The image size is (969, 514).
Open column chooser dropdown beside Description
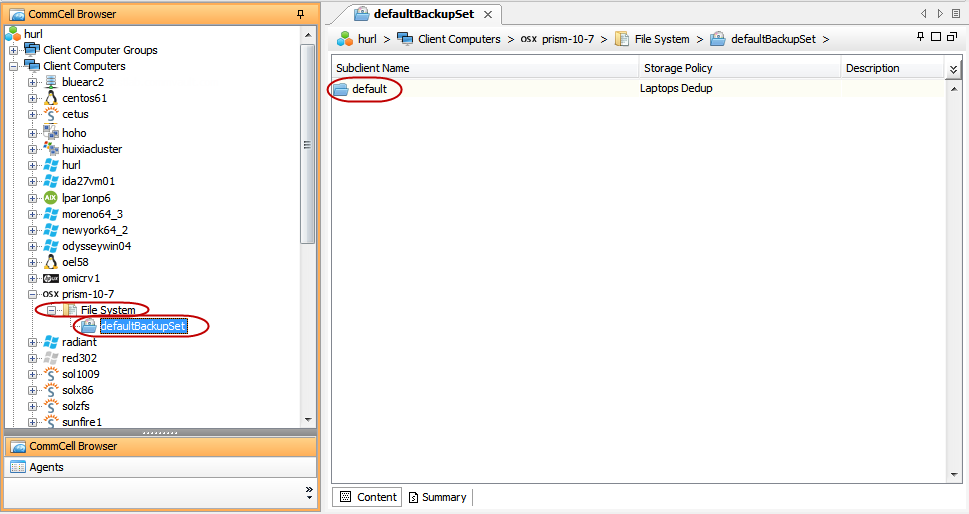[x=953, y=69]
